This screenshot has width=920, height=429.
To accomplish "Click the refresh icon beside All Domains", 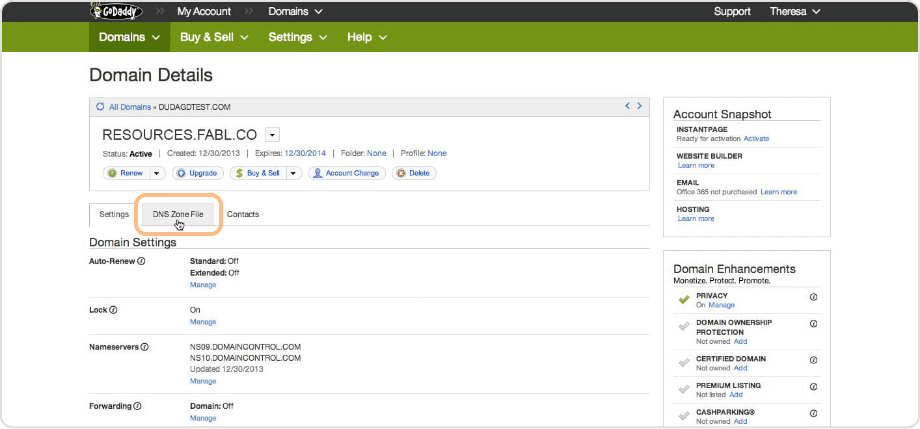I will pos(100,107).
